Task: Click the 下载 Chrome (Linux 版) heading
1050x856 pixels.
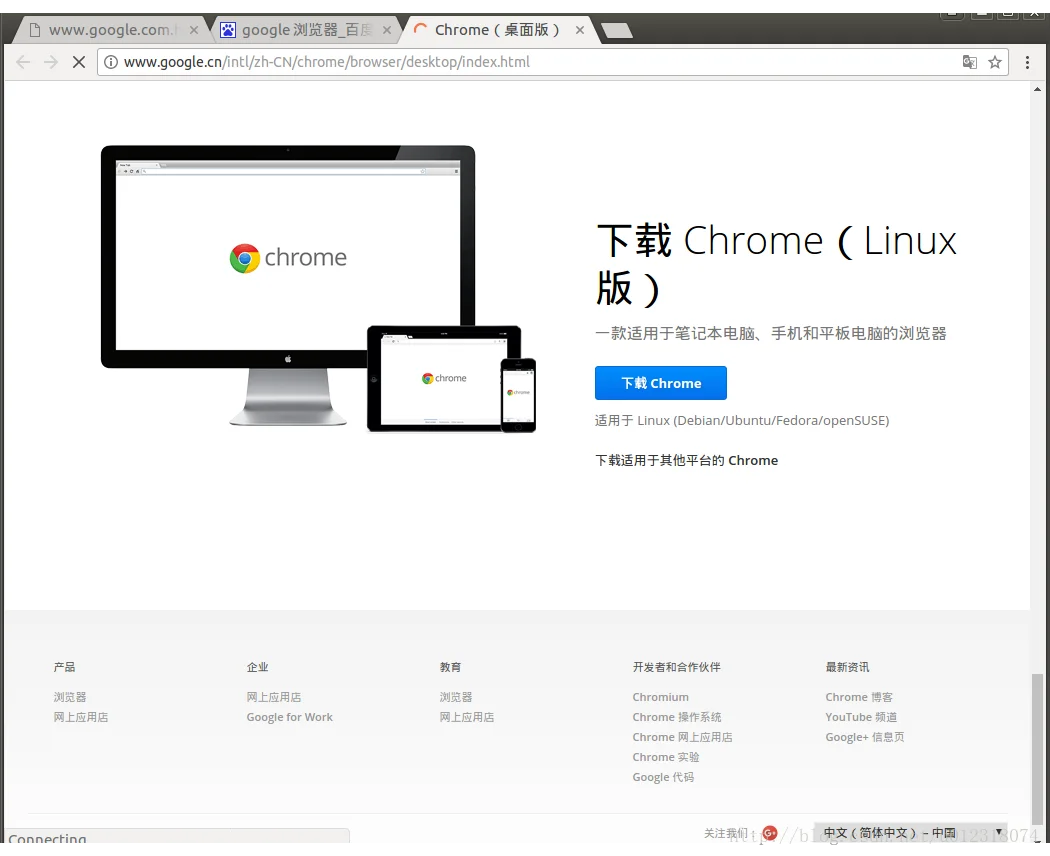Action: (776, 265)
